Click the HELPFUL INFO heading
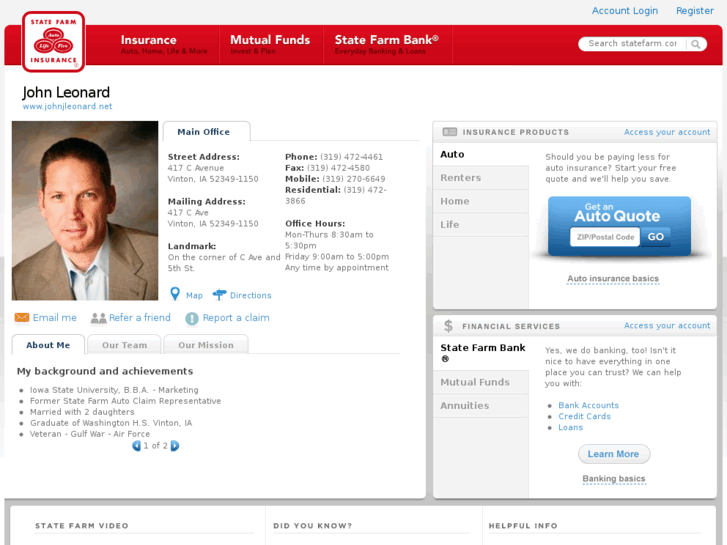The height and width of the screenshot is (545, 727). 523,526
